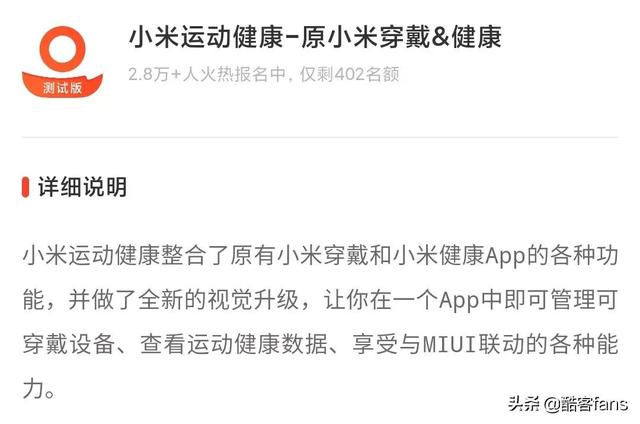This screenshot has width=640, height=424.
Task: Click the 头条 watermark label
Action: pos(524,404)
